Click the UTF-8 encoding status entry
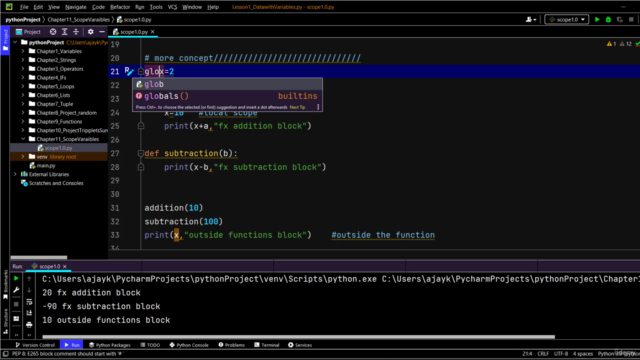Viewport: 640px width, 360px height. (x=561, y=353)
